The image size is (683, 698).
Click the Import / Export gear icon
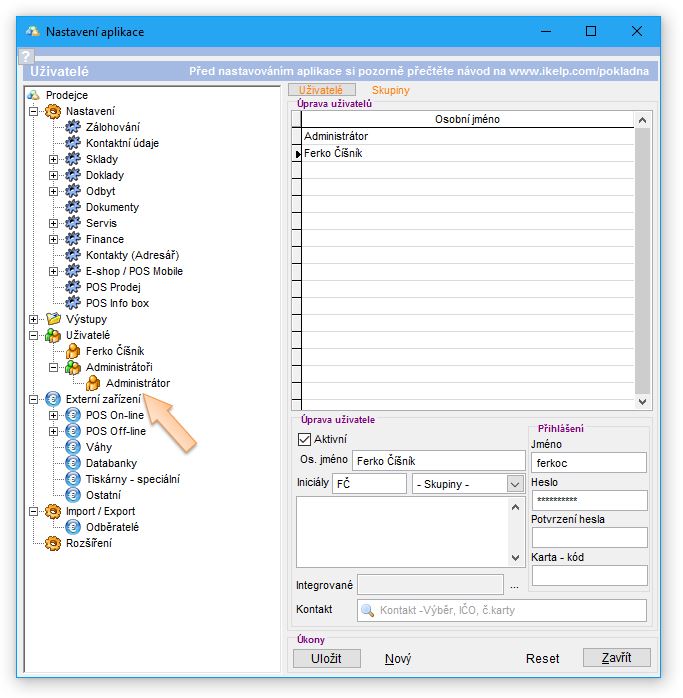tap(54, 511)
